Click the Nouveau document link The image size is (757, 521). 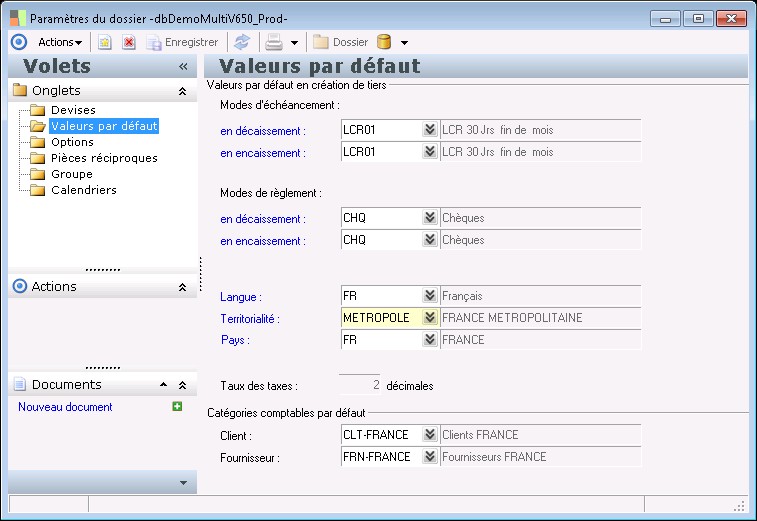click(x=65, y=407)
